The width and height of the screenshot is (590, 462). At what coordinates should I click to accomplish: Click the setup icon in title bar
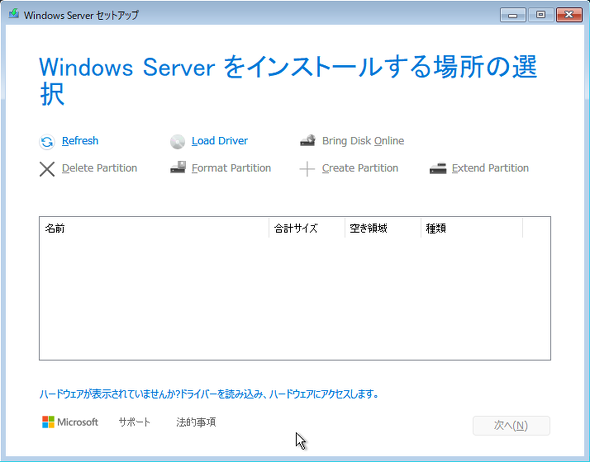point(14,14)
